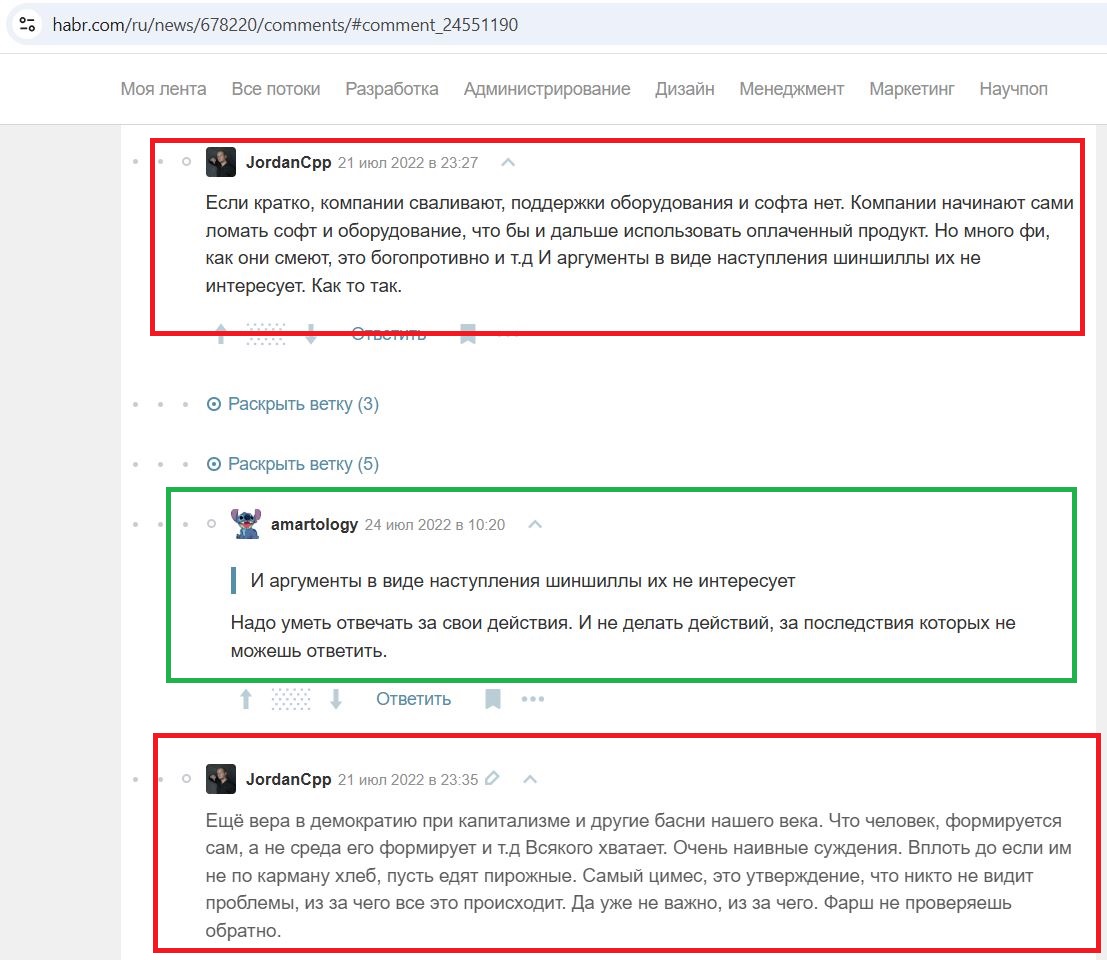Screen dimensions: 1107x960
Task: Open site information icon in address bar
Action: click(28, 25)
